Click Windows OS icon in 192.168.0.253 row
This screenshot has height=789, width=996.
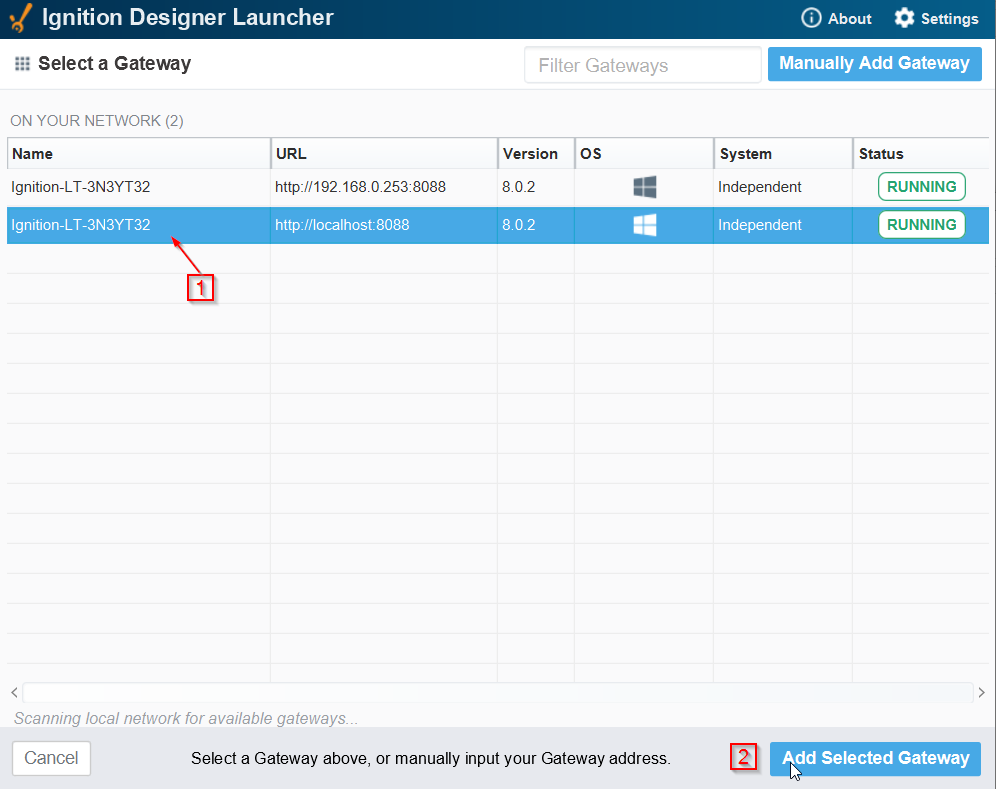[x=645, y=187]
